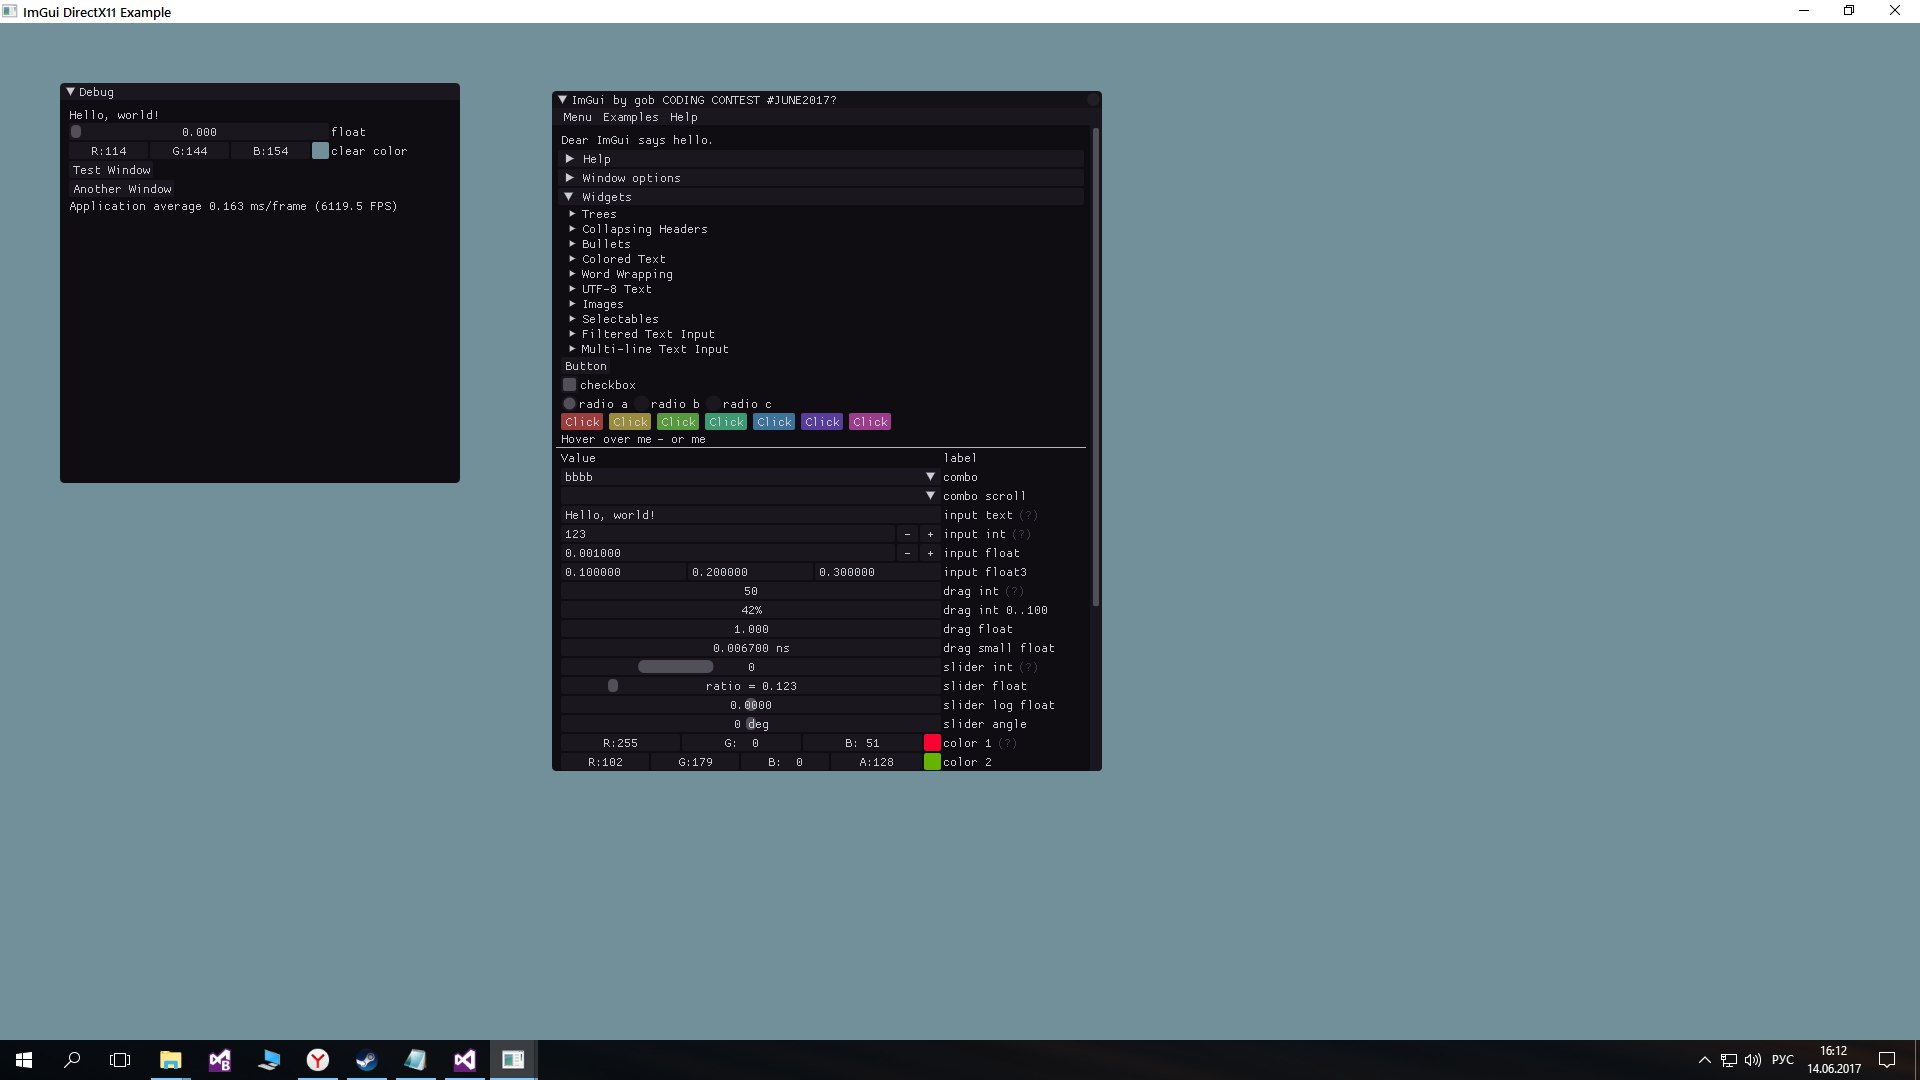This screenshot has width=1920, height=1080.
Task: Open volume control in system tray
Action: (x=1753, y=1060)
